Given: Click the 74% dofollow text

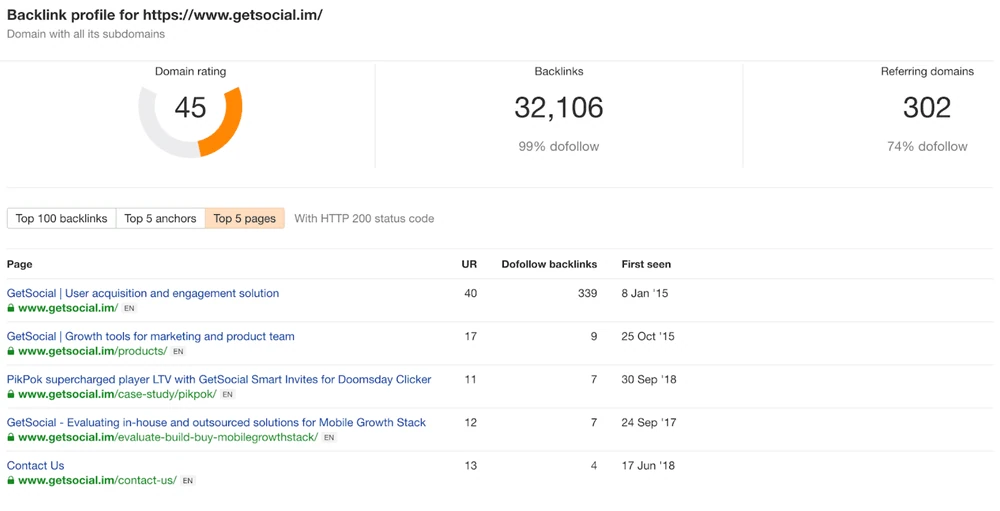Looking at the screenshot, I should point(927,147).
